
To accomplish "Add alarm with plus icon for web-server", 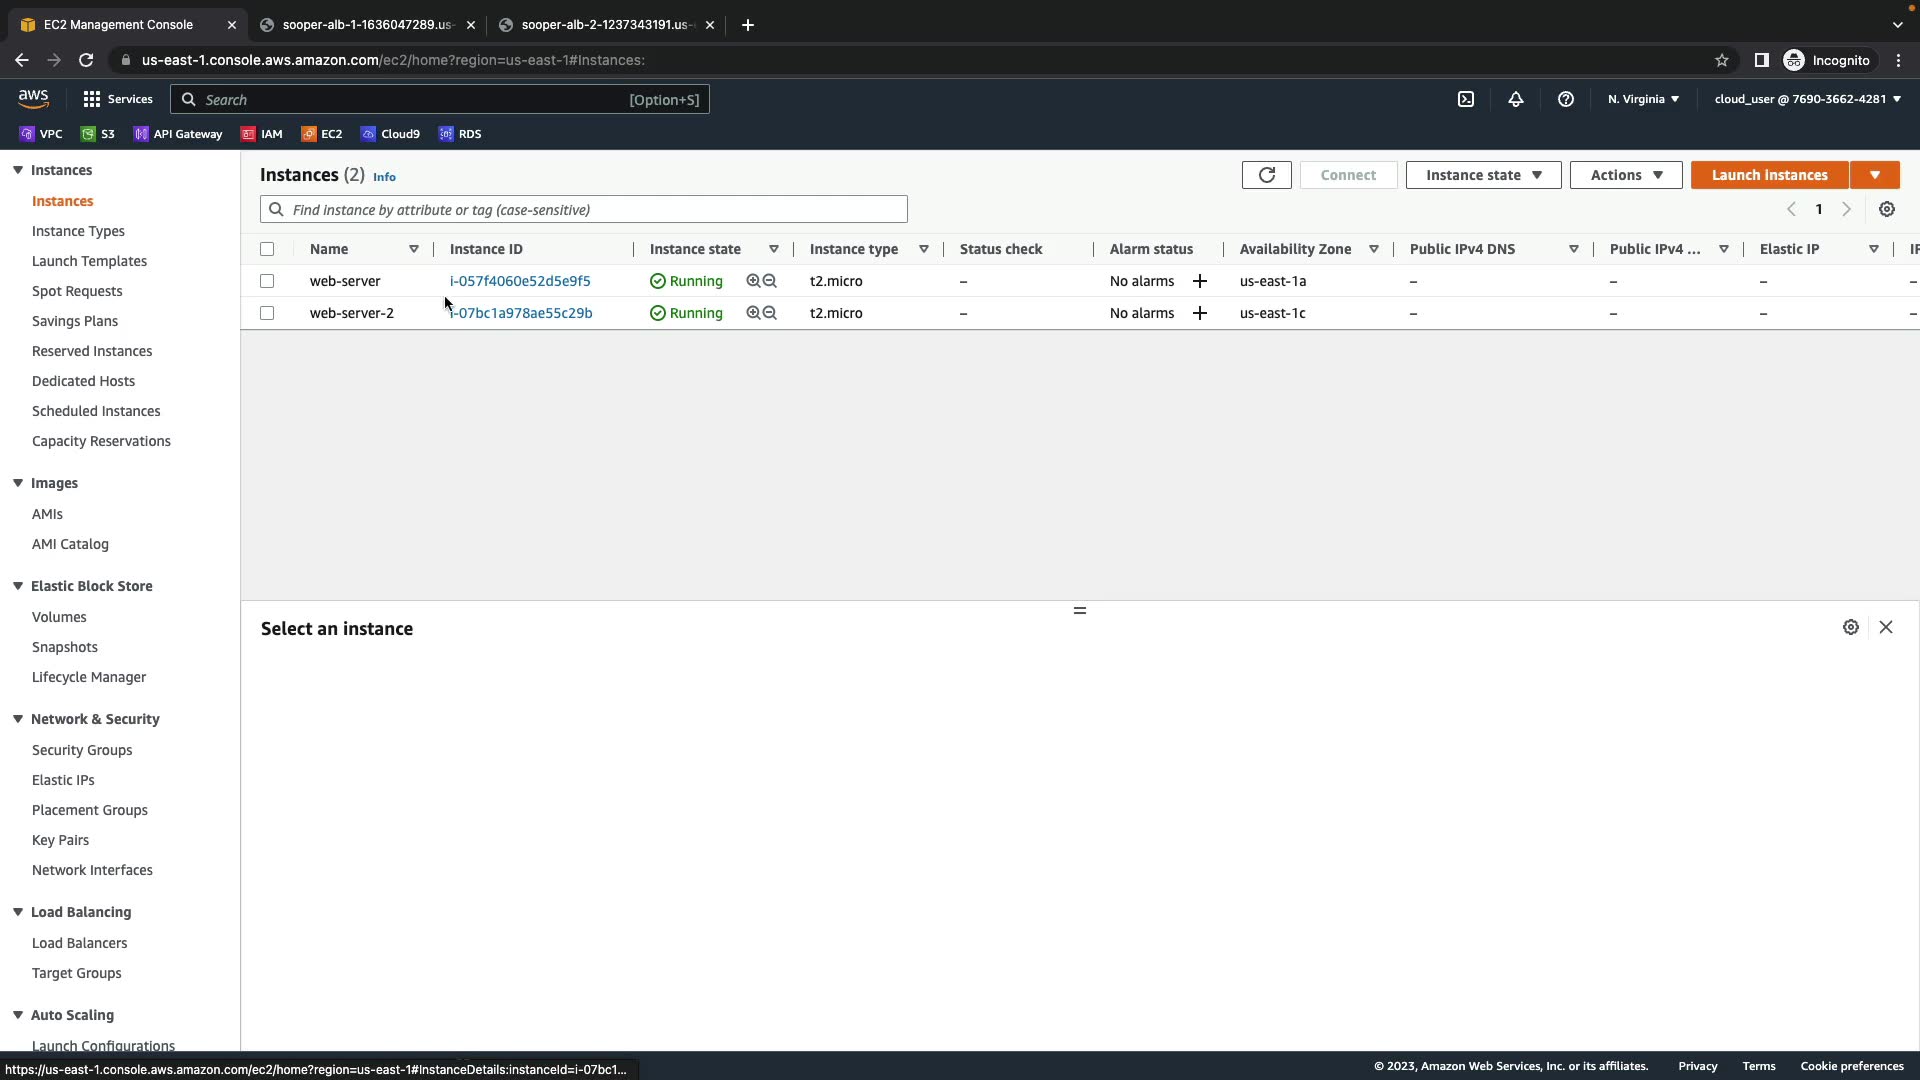I will (1200, 281).
